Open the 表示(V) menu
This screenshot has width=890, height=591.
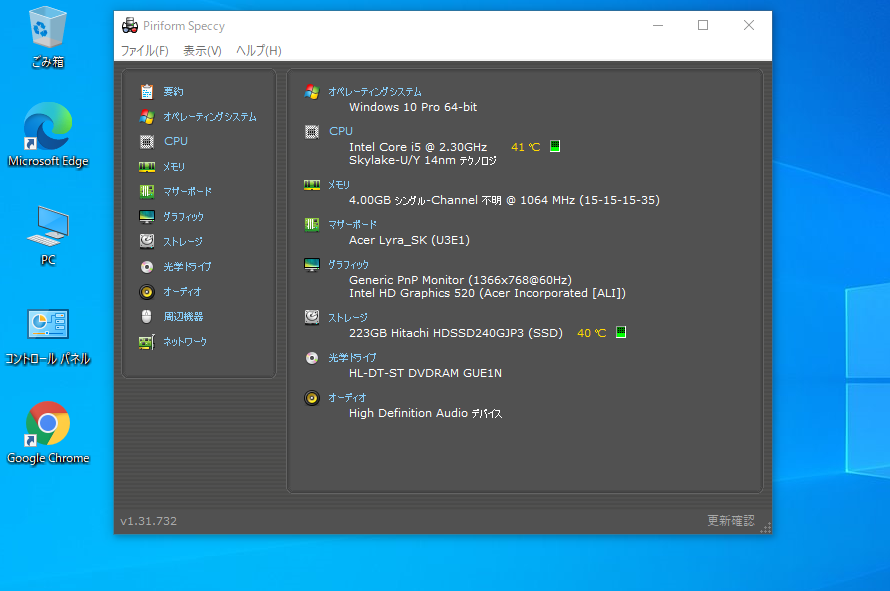pyautogui.click(x=202, y=51)
